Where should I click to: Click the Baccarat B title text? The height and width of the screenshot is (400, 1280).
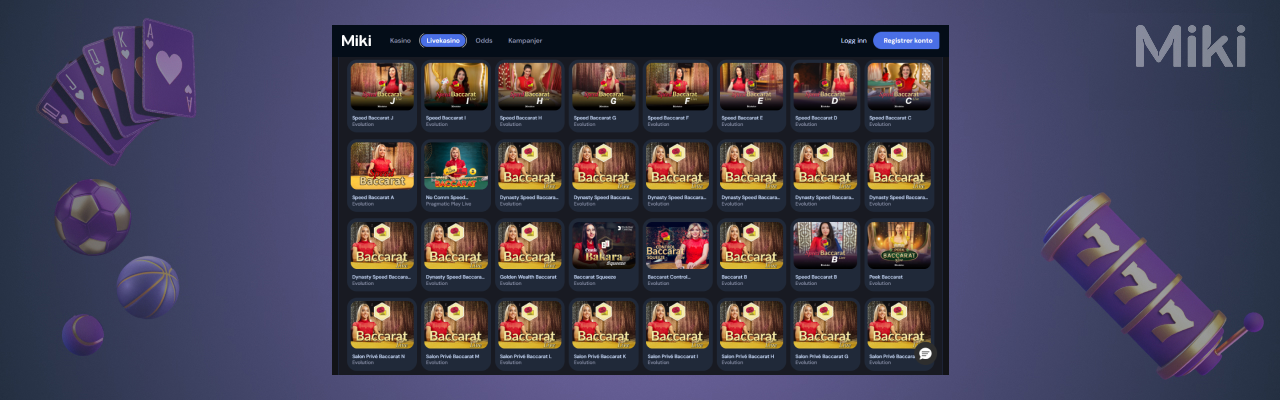735,277
